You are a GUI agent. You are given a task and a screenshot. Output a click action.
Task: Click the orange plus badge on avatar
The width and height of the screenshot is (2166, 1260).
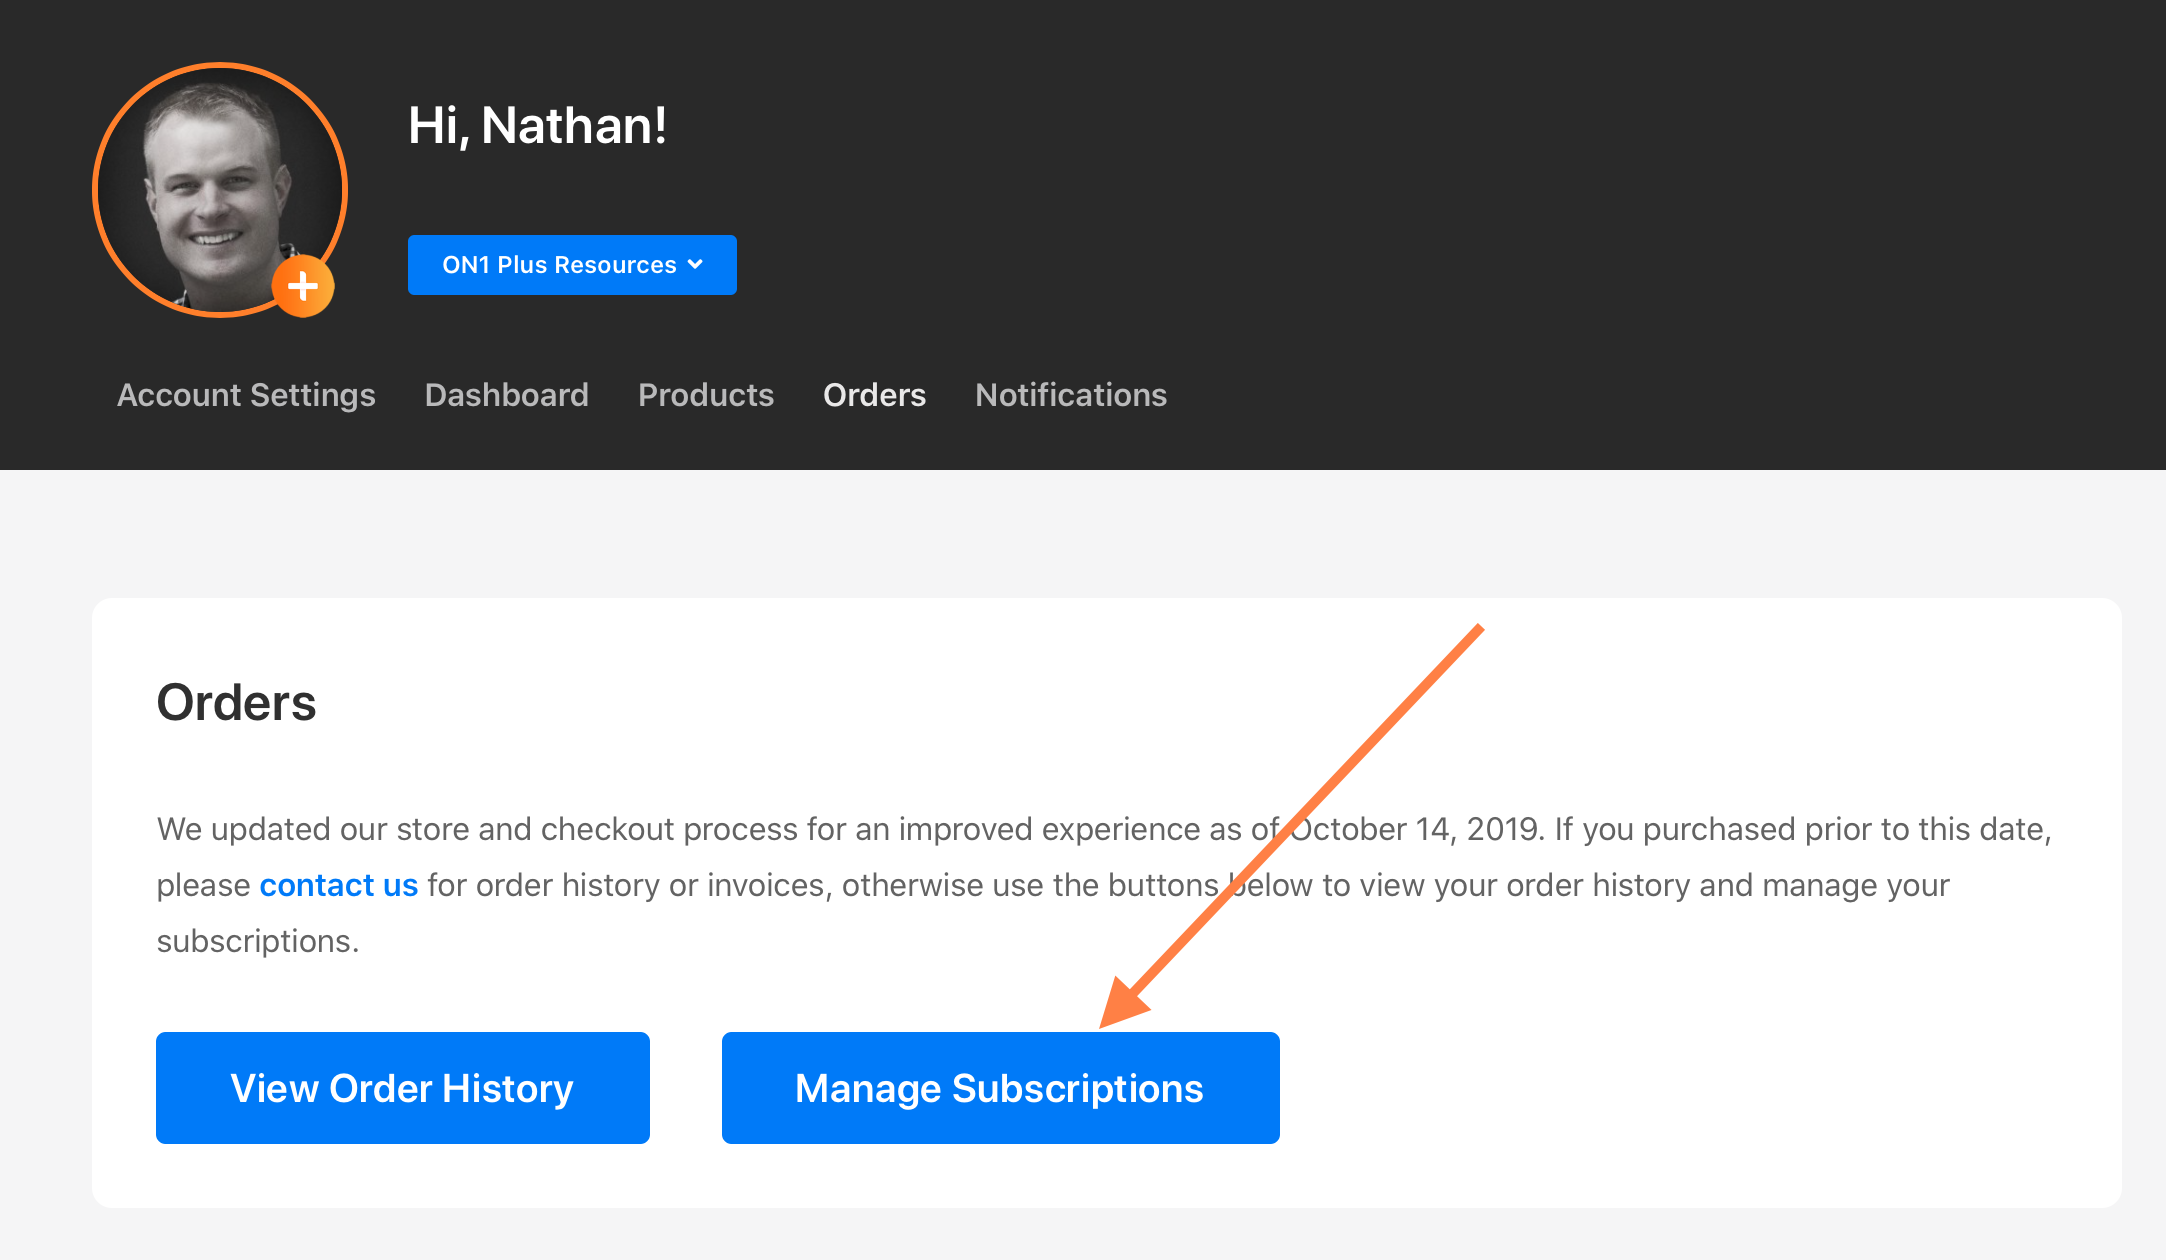(x=303, y=287)
